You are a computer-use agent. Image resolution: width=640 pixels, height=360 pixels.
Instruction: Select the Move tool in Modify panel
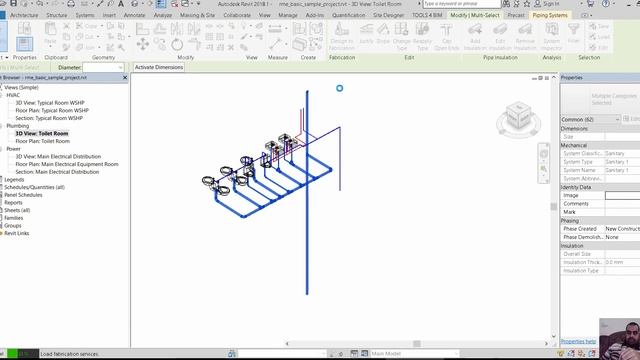point(142,44)
